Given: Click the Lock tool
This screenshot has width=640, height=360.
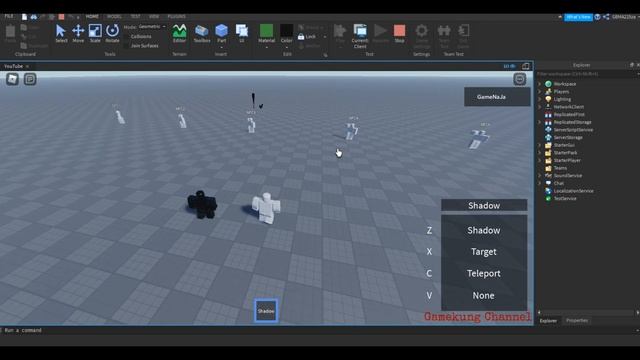Looking at the screenshot, I should [x=307, y=37].
